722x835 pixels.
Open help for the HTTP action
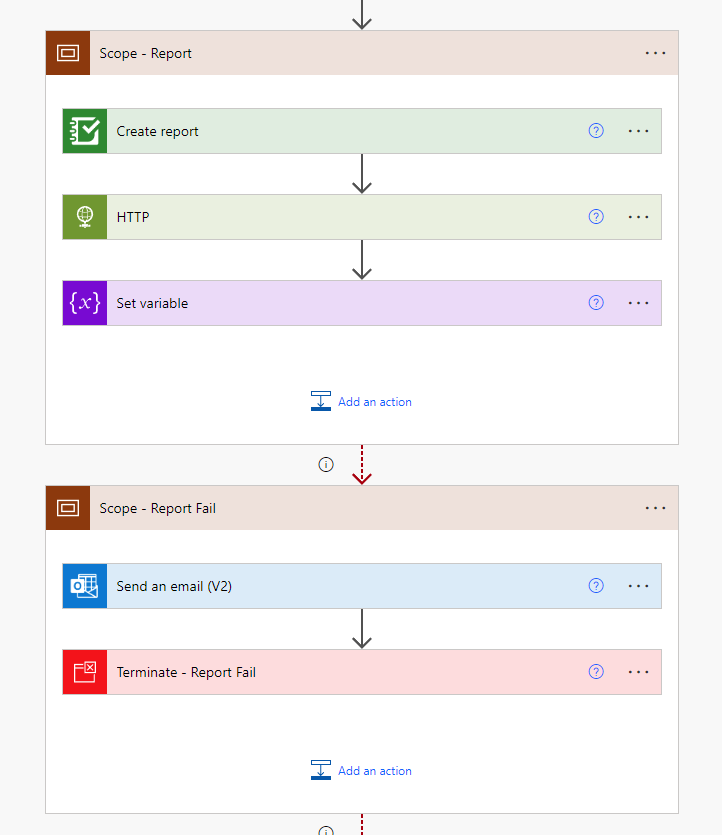click(596, 217)
